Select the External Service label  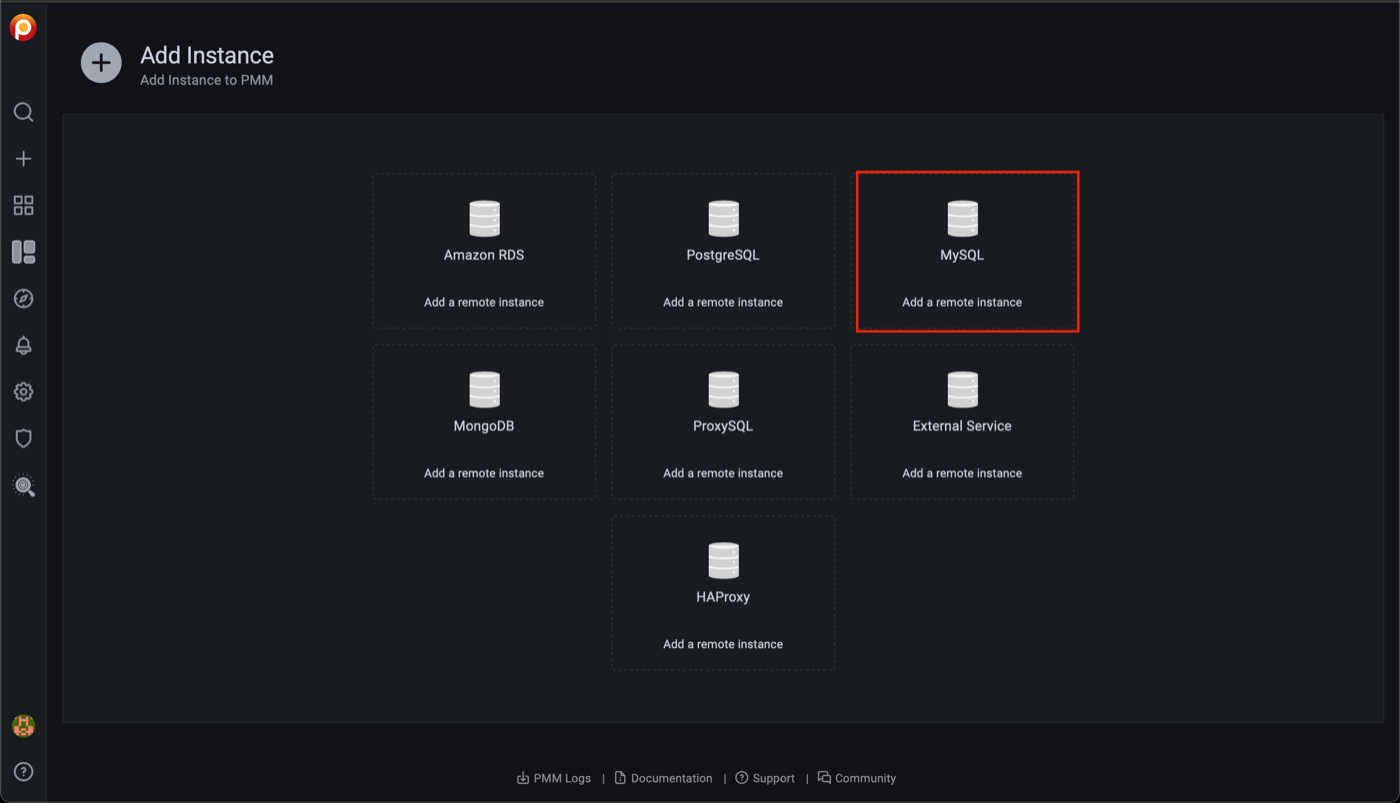962,426
